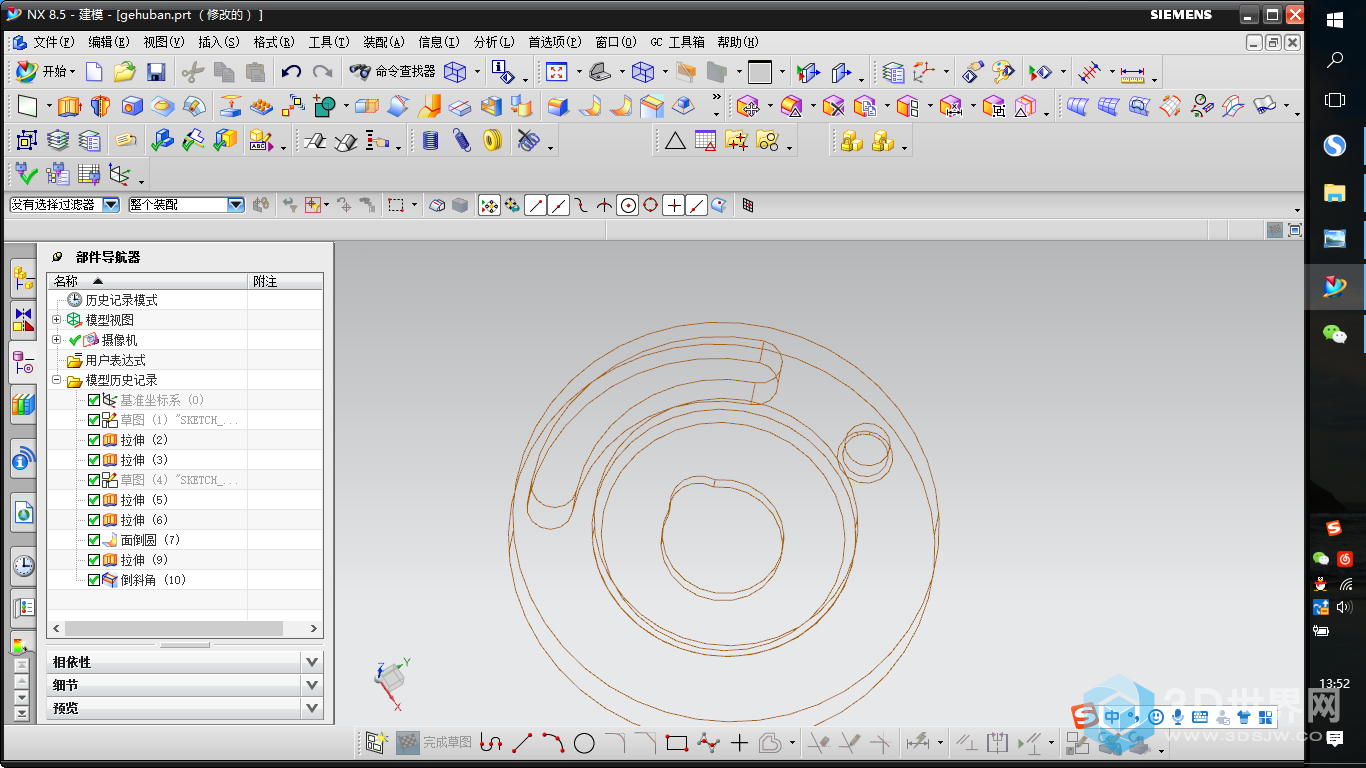The height and width of the screenshot is (768, 1366).
Task: Click the Profile sketch curve tool
Action: point(490,743)
